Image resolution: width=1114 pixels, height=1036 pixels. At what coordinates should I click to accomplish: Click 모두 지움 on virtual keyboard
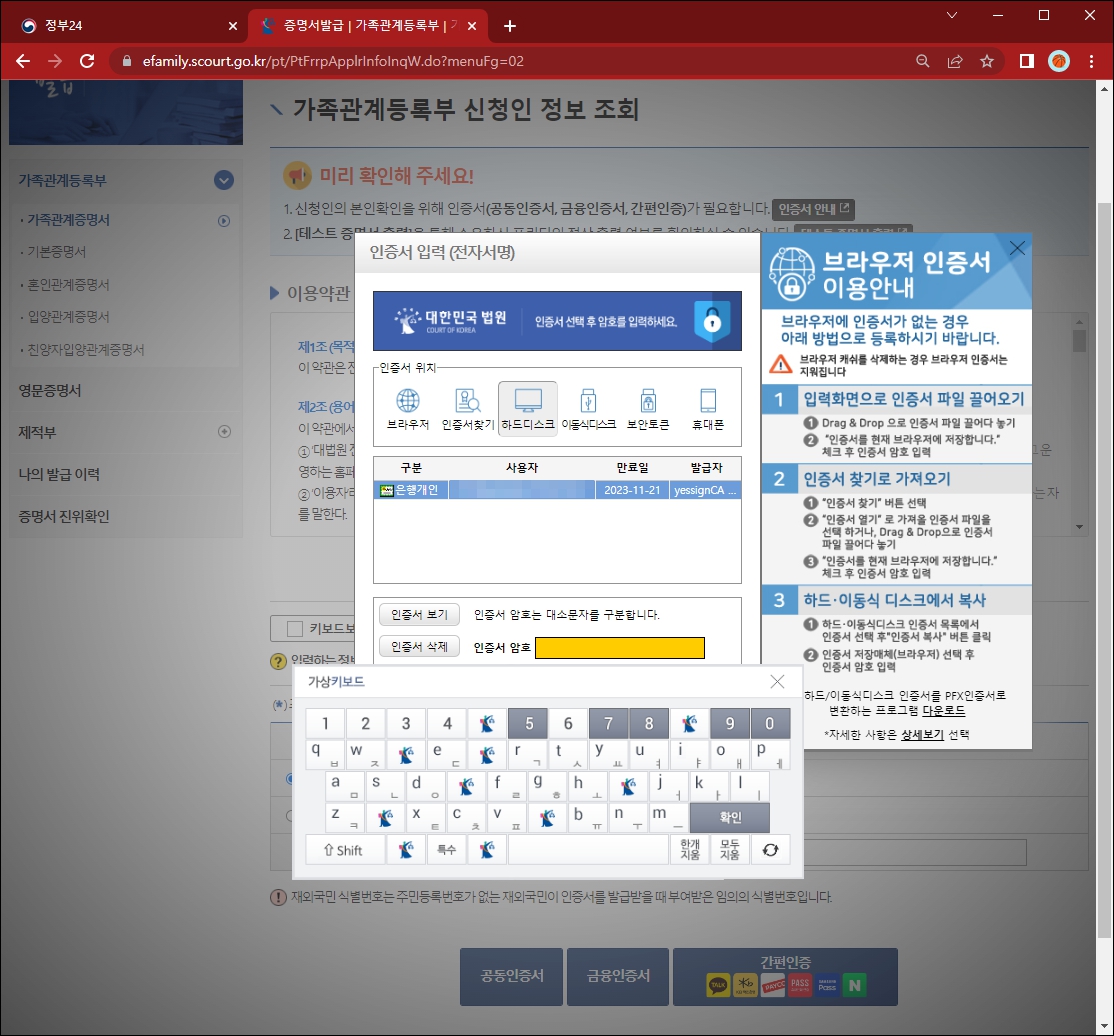point(730,850)
